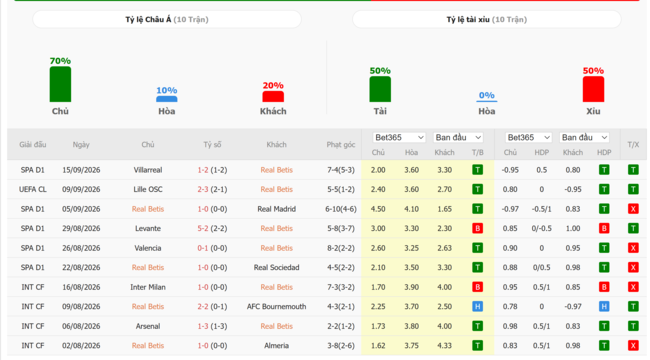Click the corner stat 6-10(4-6)
Viewport: 650px width, 360px height.
(341, 209)
